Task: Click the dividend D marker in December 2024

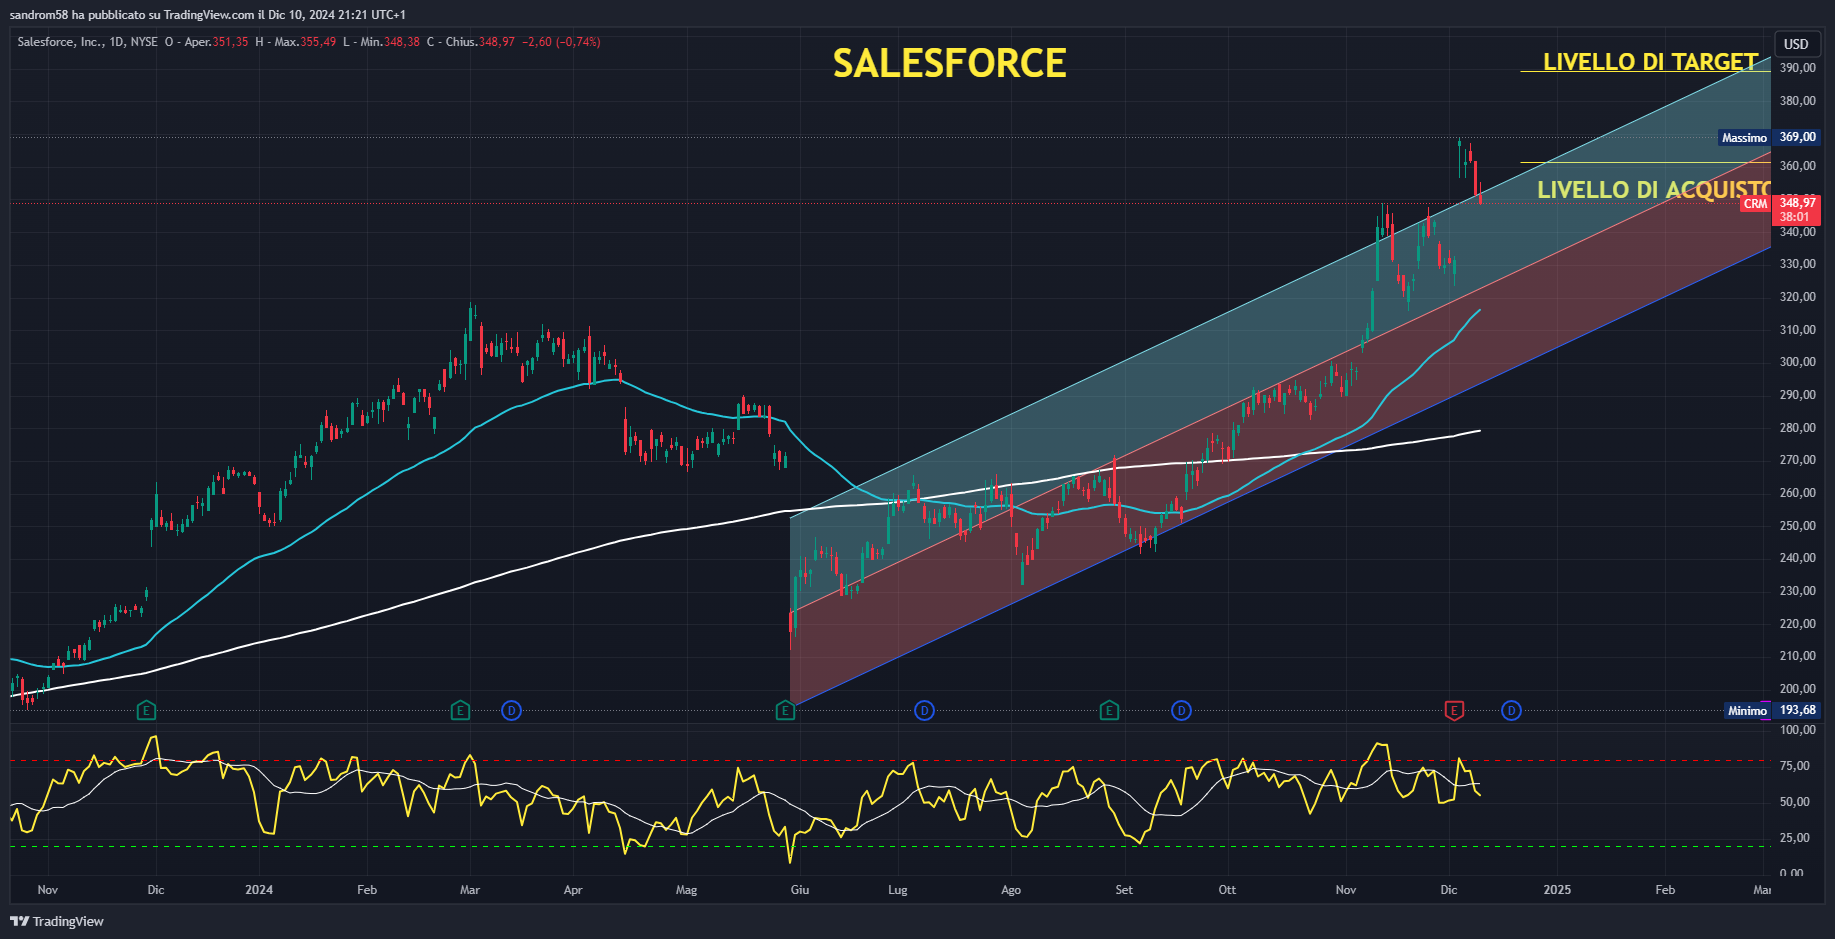Action: point(1511,711)
